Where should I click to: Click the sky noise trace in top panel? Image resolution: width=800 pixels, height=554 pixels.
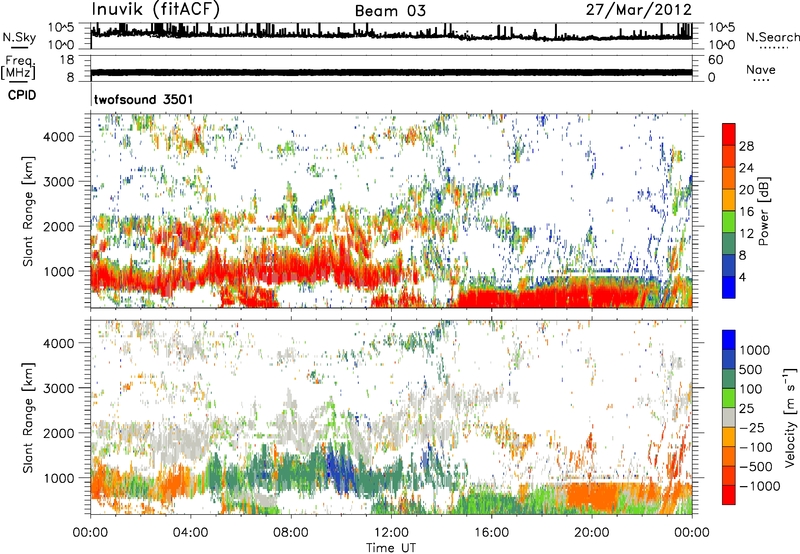(391, 34)
